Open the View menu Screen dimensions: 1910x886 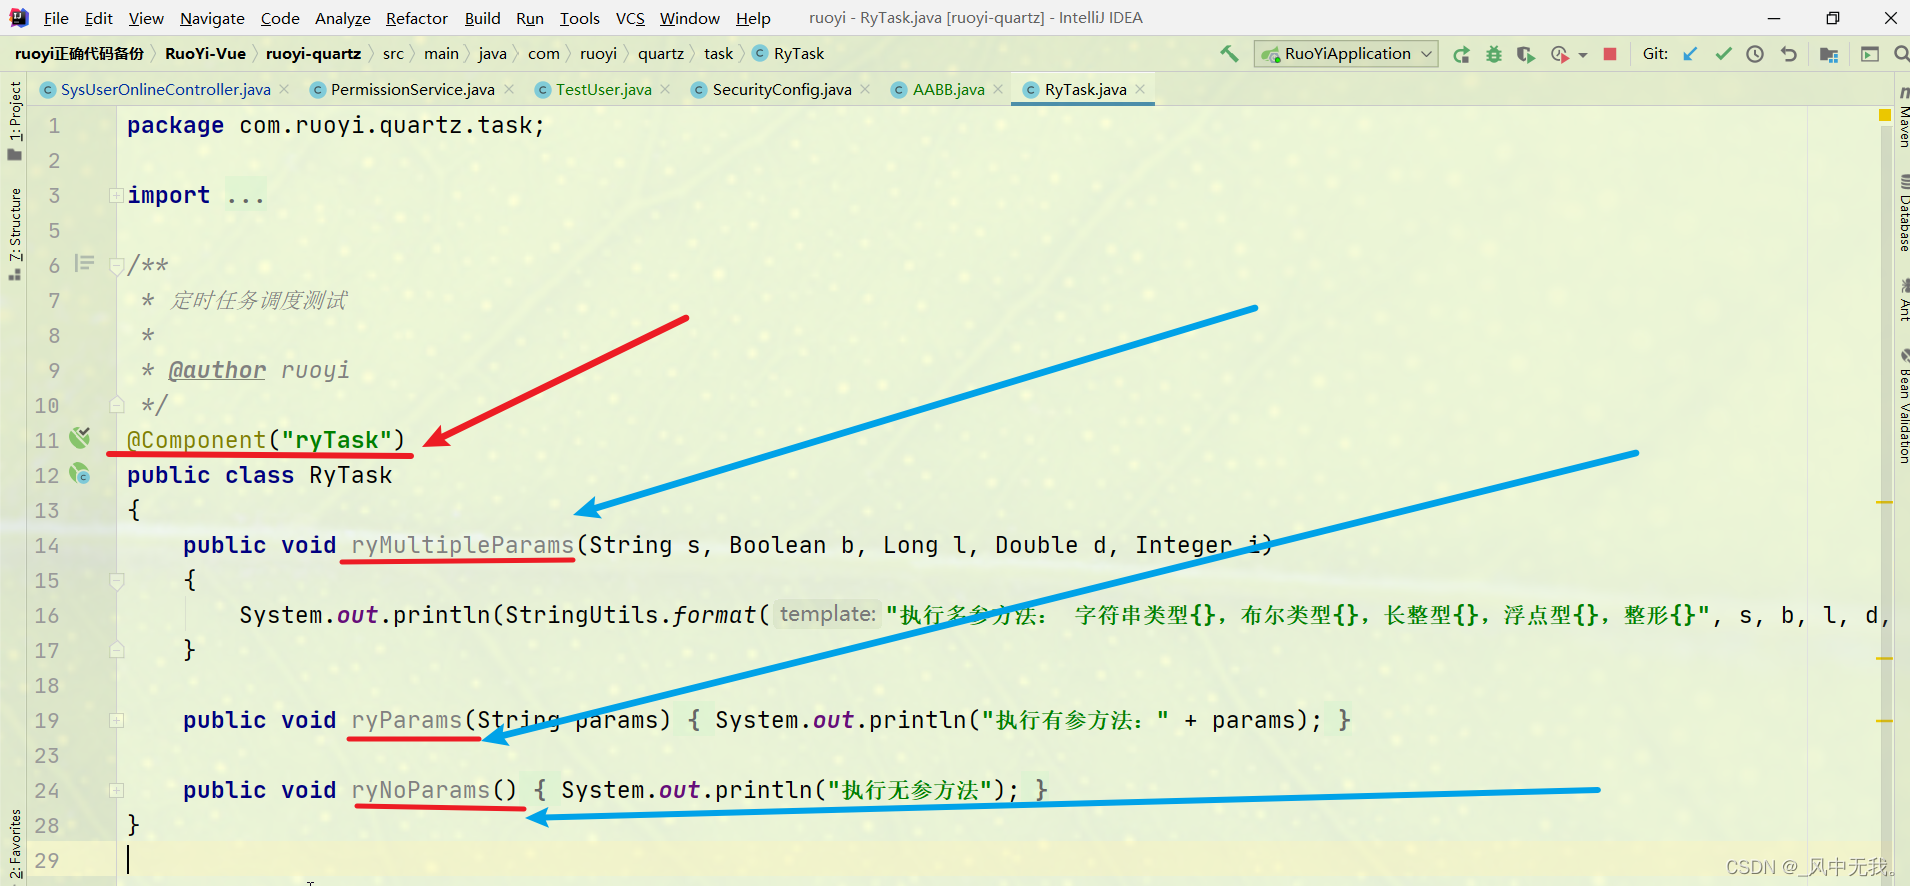[x=146, y=18]
